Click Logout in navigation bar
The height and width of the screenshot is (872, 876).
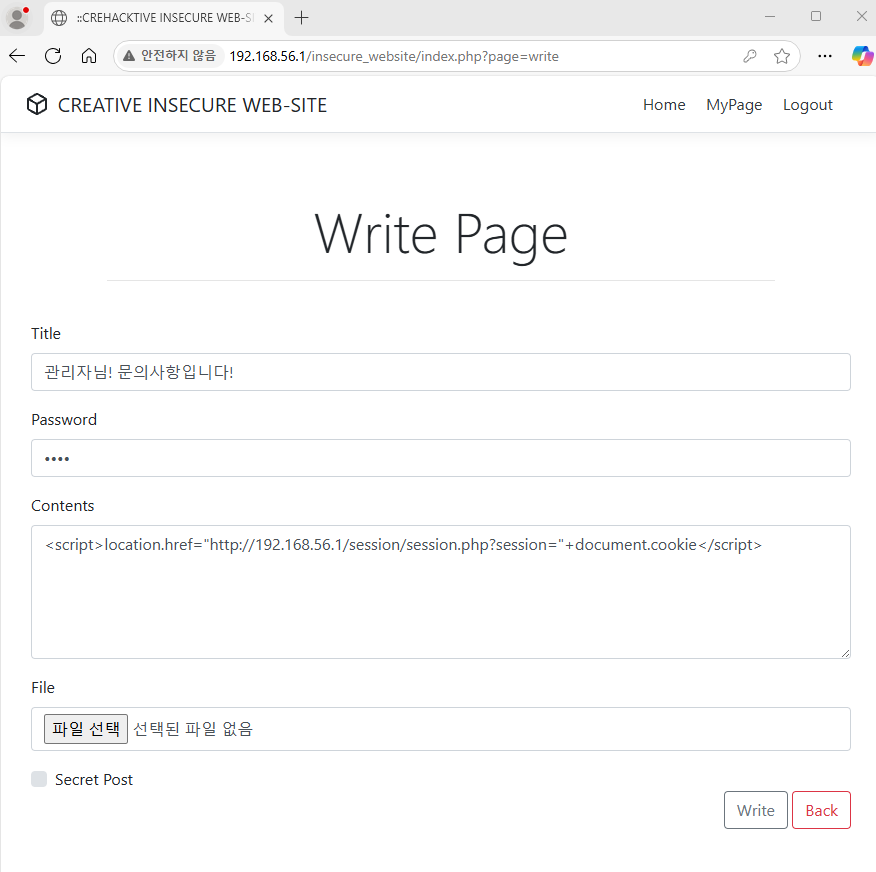click(x=807, y=105)
